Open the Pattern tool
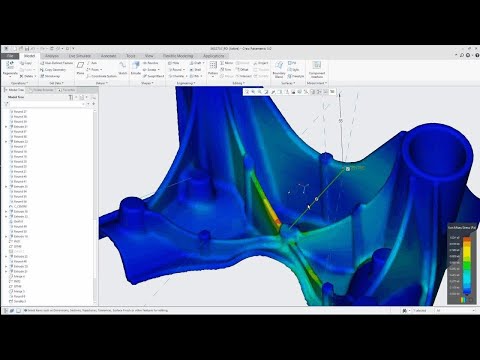The height and width of the screenshot is (360, 480). pyautogui.click(x=213, y=66)
